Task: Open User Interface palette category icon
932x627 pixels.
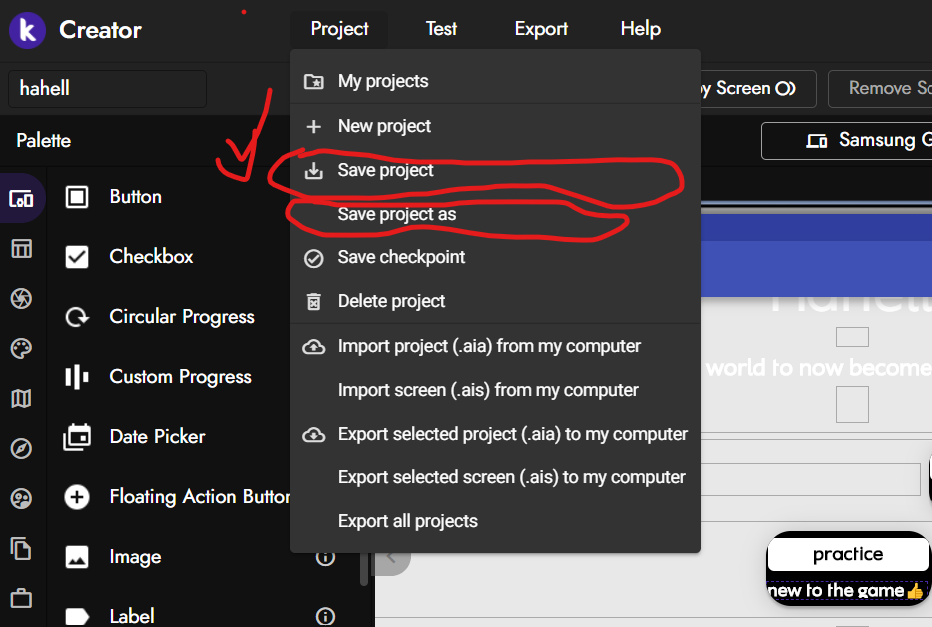Action: [x=21, y=199]
